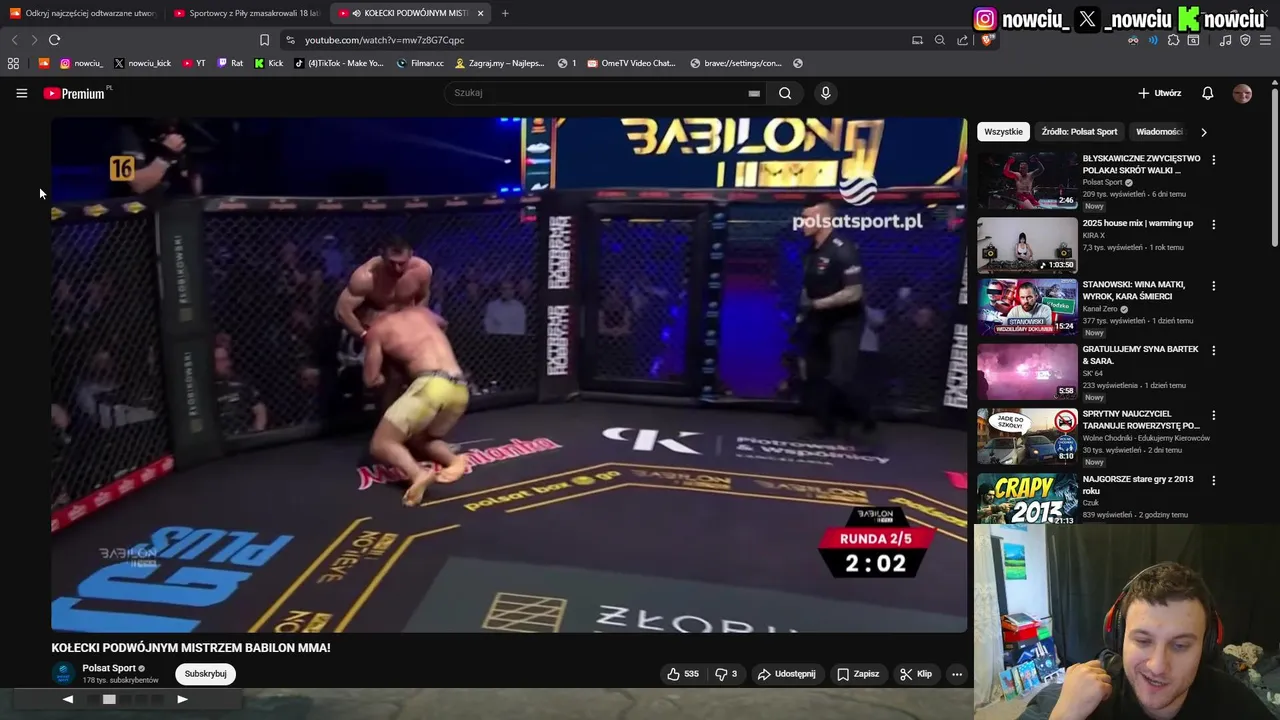Start voice search with the microphone icon
1280x720 pixels.
[x=825, y=93]
